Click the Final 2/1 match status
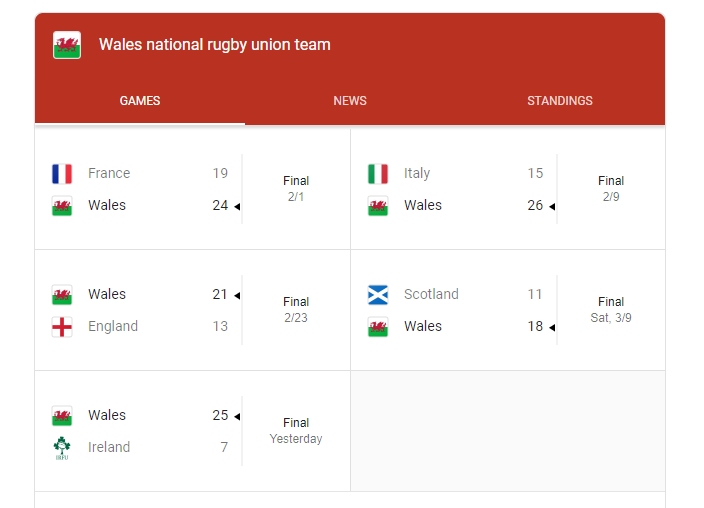Screen dimensions: 704x508 pyautogui.click(x=296, y=188)
